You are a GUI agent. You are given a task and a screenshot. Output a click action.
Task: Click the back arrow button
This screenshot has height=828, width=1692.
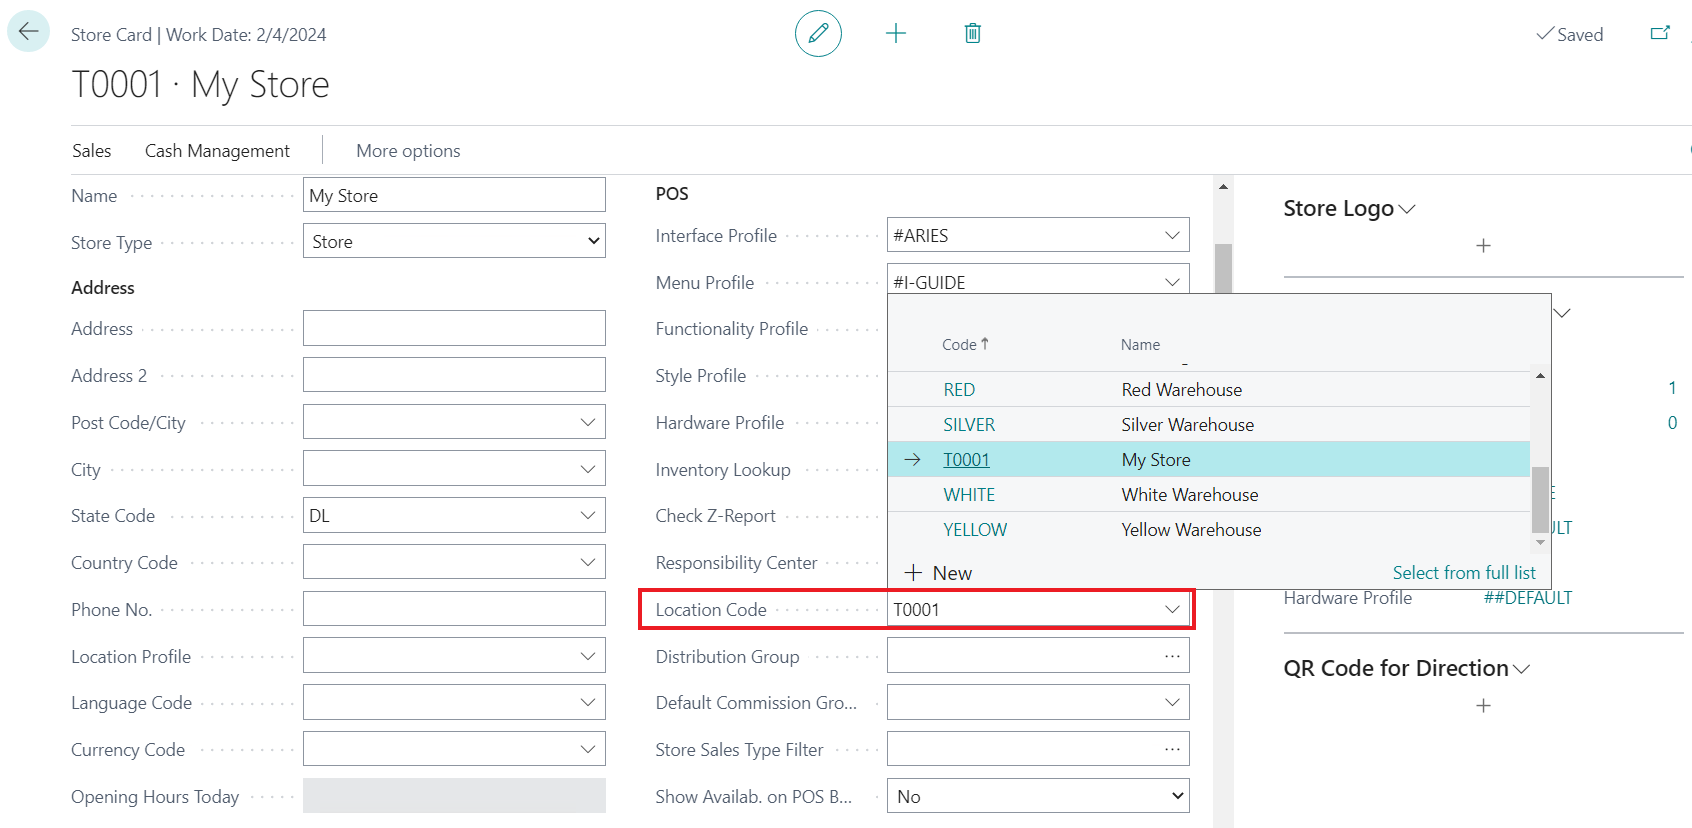click(28, 31)
